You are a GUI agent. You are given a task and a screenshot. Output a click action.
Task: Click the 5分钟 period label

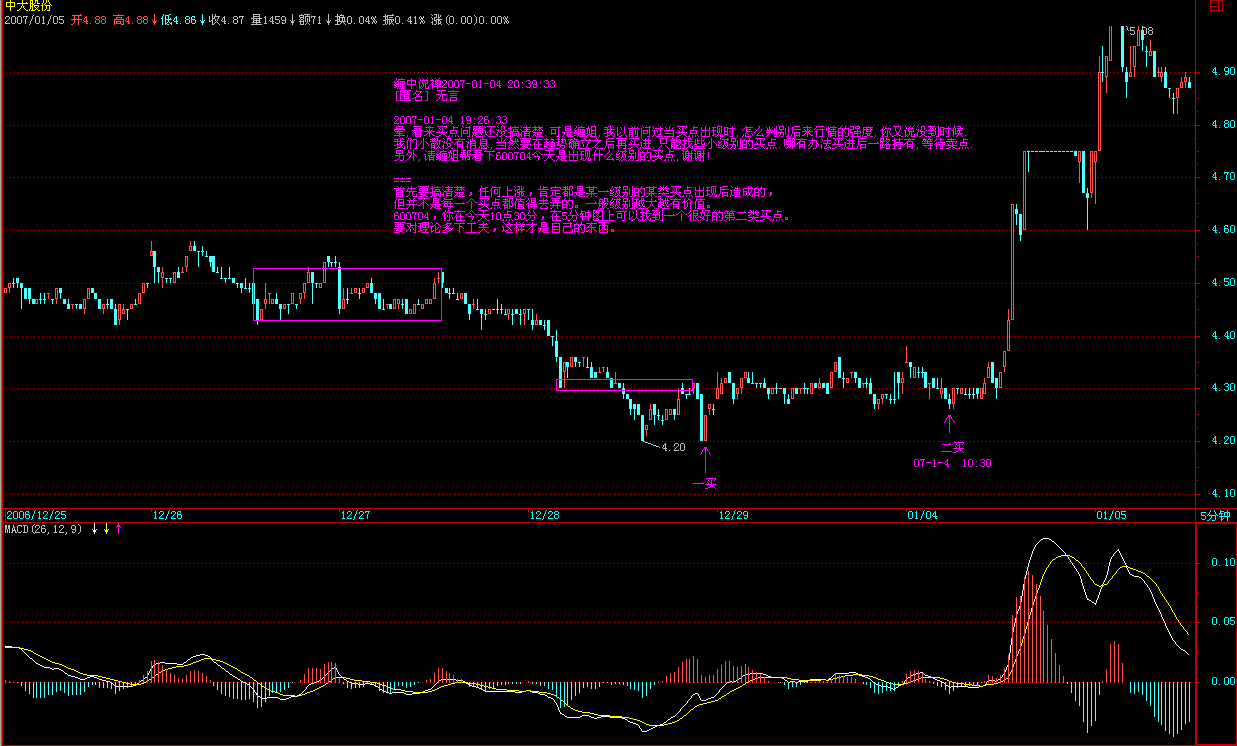(x=1215, y=515)
